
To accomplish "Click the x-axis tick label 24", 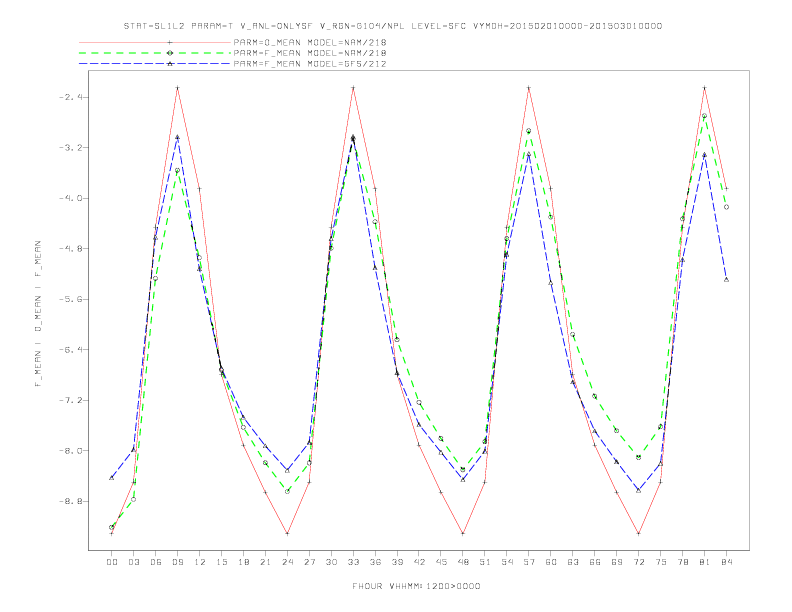I will [x=287, y=562].
